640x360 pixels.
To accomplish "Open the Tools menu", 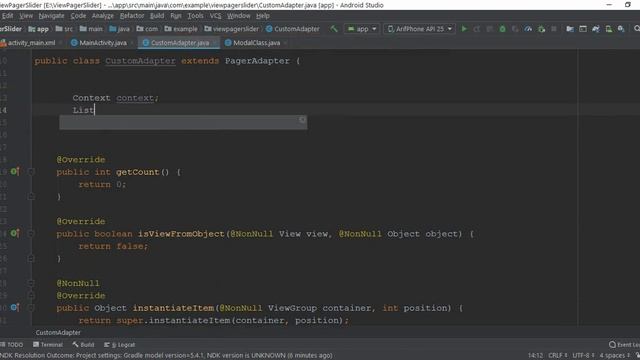I will pos(195,16).
